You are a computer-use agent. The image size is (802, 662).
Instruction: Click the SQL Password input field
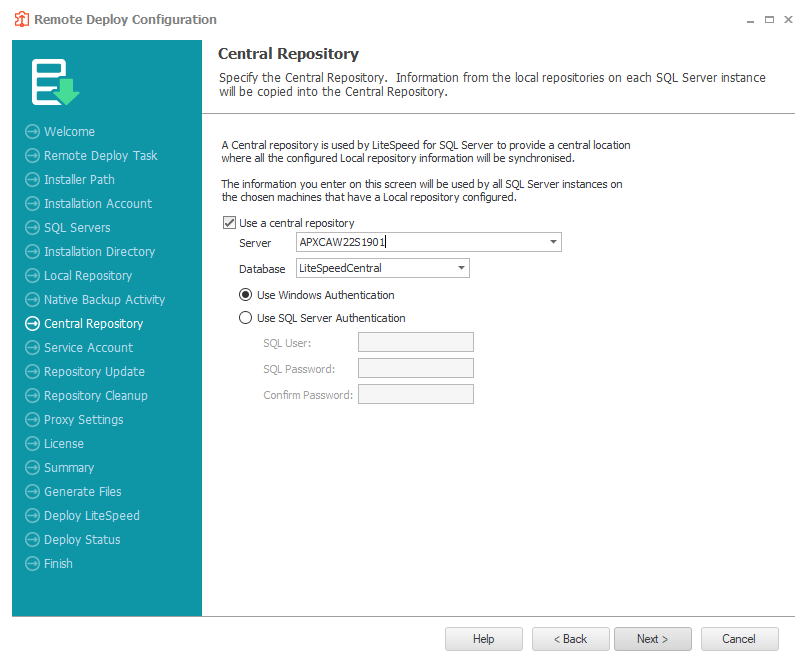click(x=416, y=368)
